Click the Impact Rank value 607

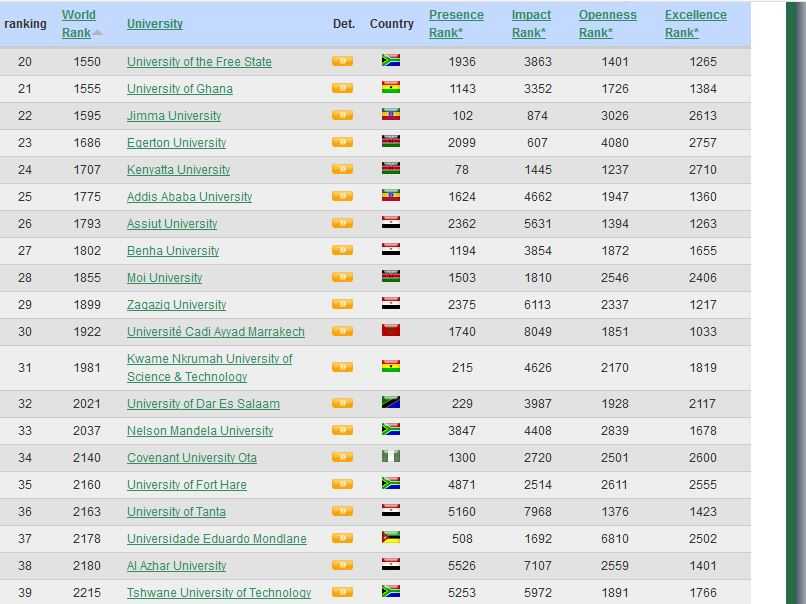tap(537, 143)
